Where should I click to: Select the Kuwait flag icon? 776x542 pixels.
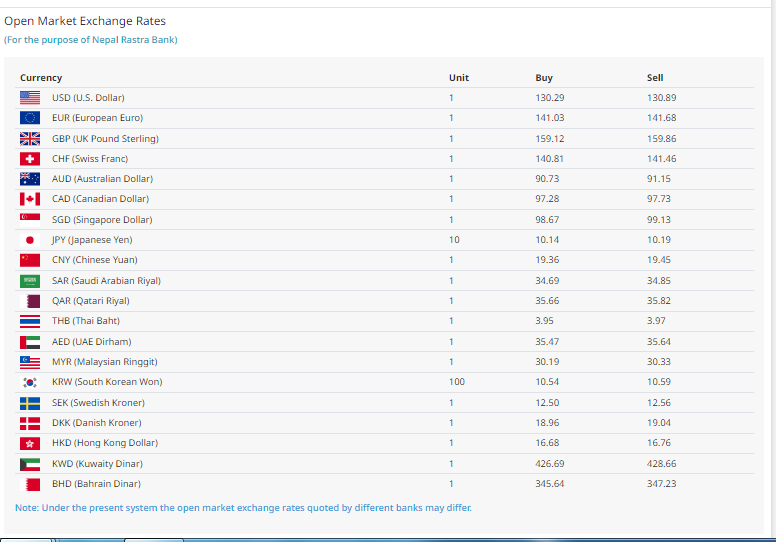[30, 464]
